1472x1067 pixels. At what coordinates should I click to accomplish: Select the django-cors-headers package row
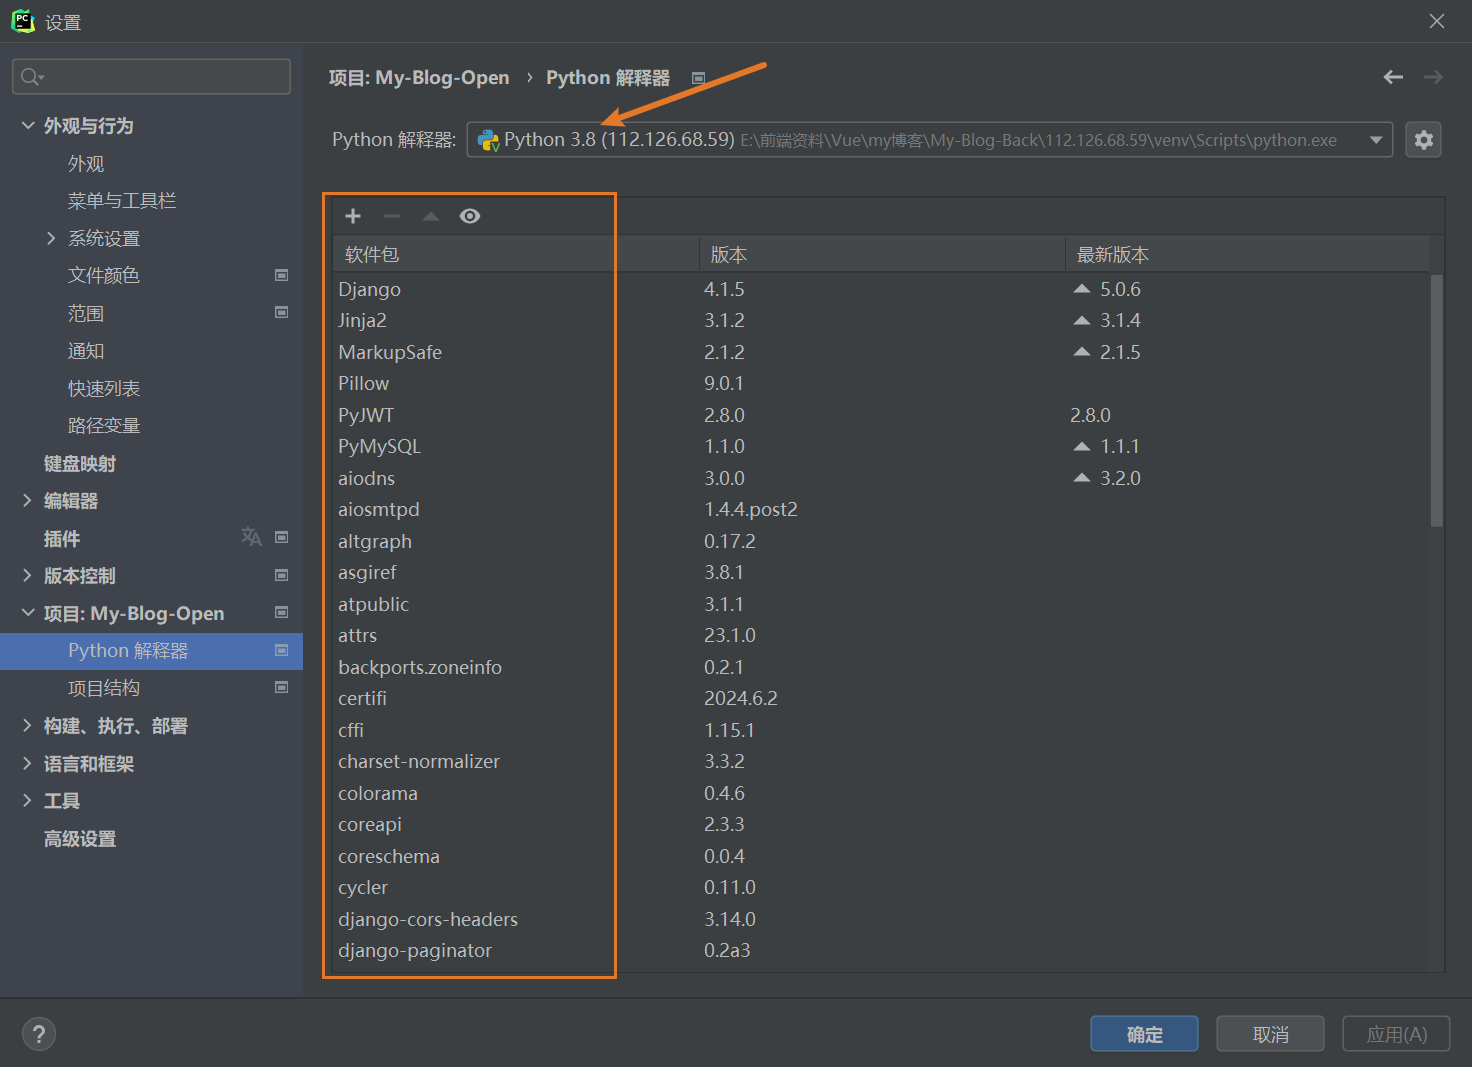tap(880, 919)
